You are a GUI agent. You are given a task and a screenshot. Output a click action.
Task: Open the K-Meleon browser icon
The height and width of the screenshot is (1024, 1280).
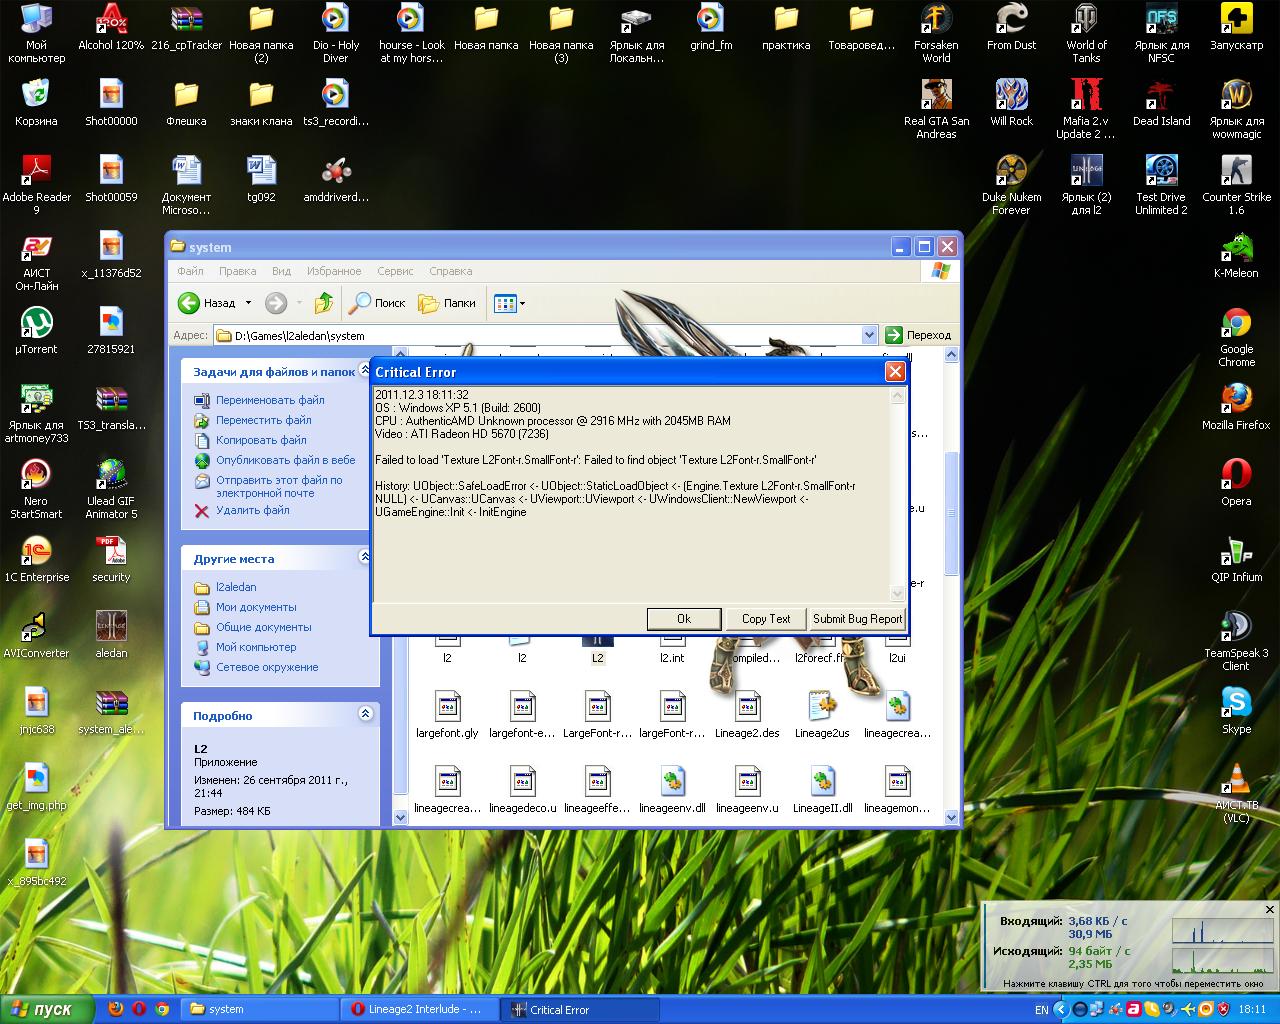pos(1236,254)
